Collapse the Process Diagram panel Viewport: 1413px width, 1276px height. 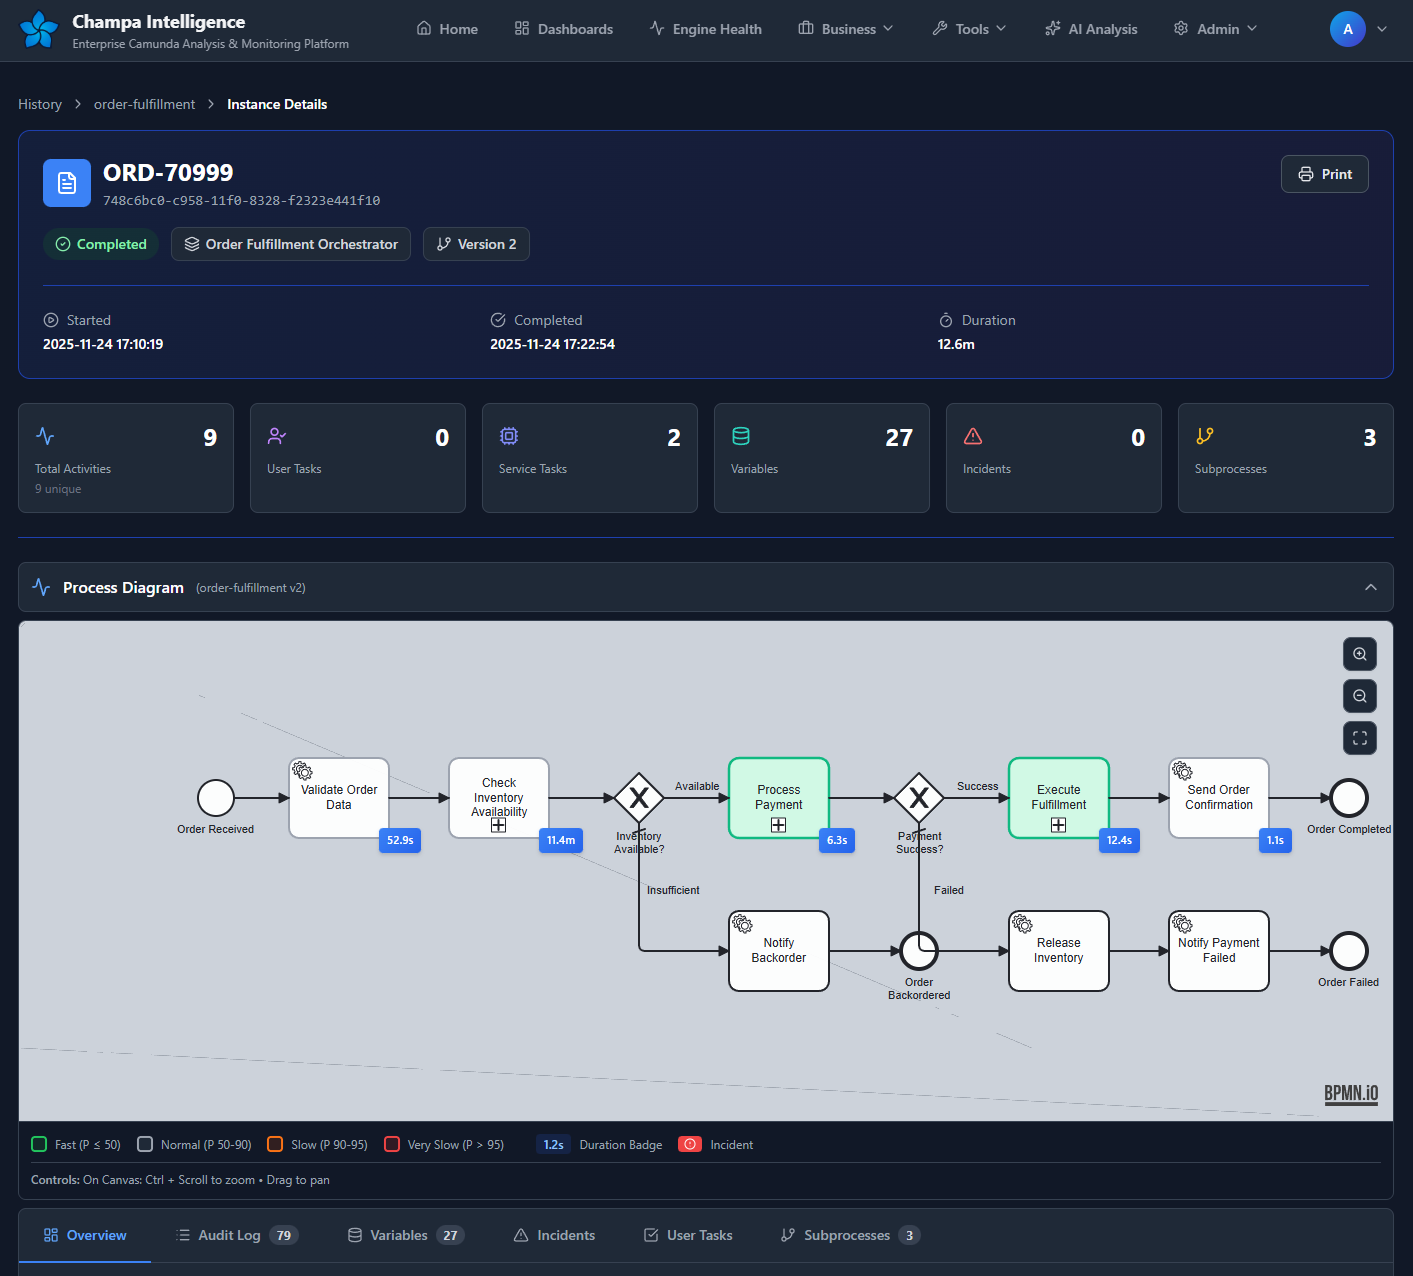(x=1370, y=587)
